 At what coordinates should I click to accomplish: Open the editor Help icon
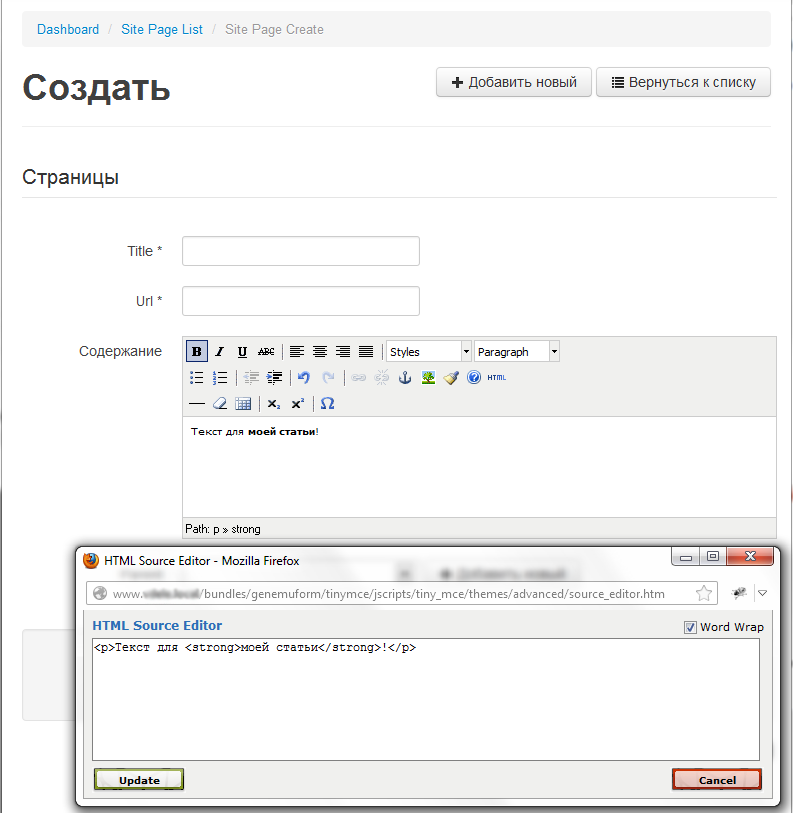(474, 377)
